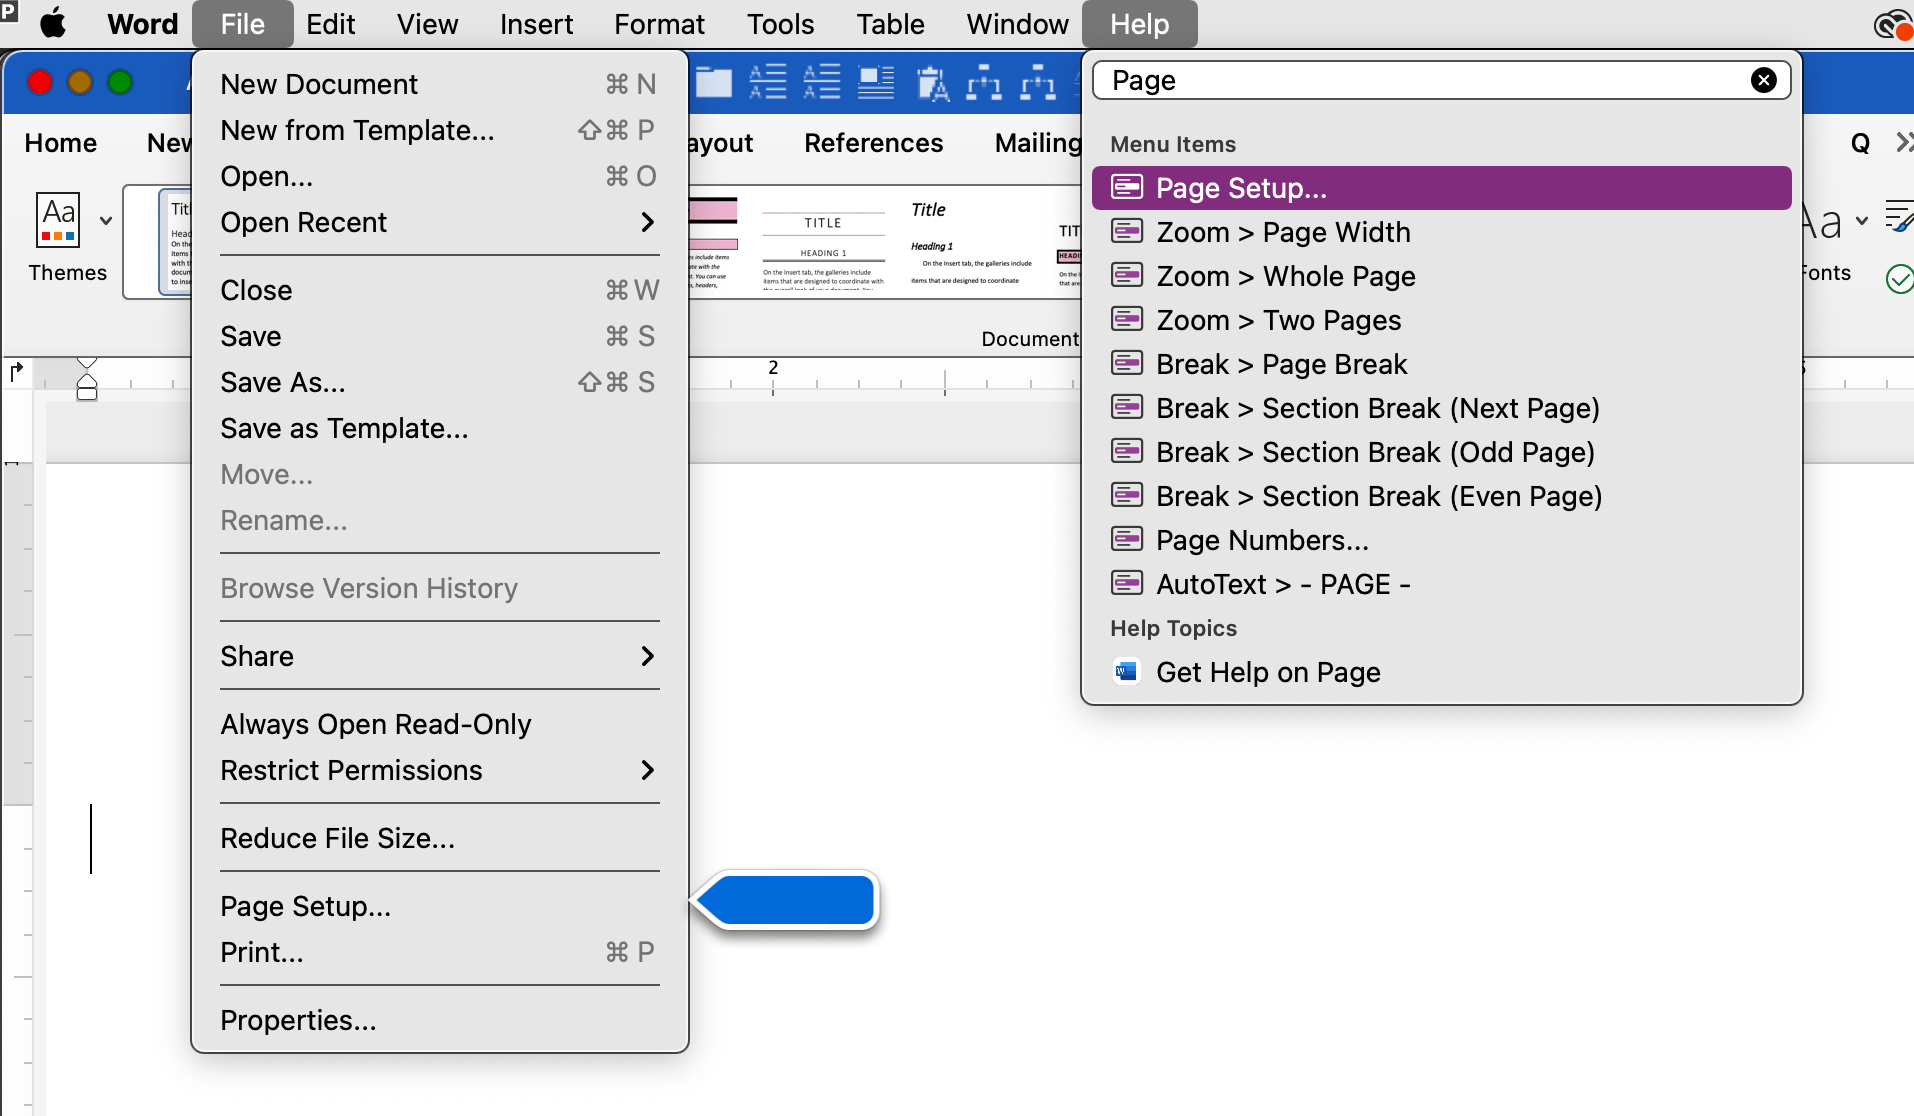Choose Zoom > Whole Page result
Viewport: 1914px width, 1116px height.
click(1441, 276)
